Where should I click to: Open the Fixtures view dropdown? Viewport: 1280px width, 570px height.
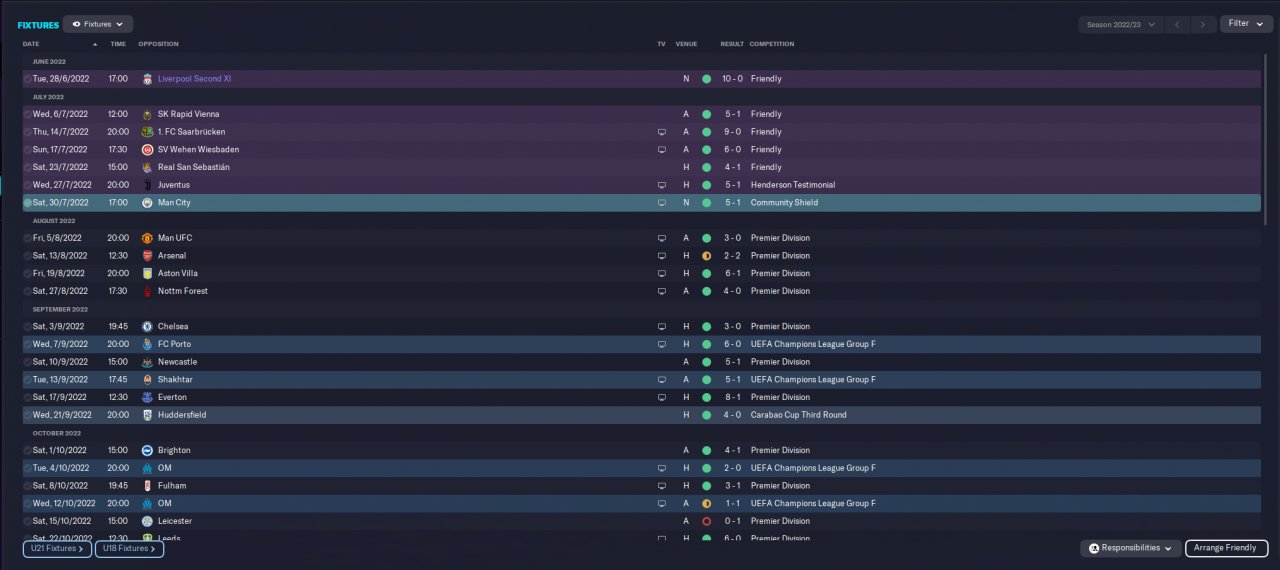point(98,24)
